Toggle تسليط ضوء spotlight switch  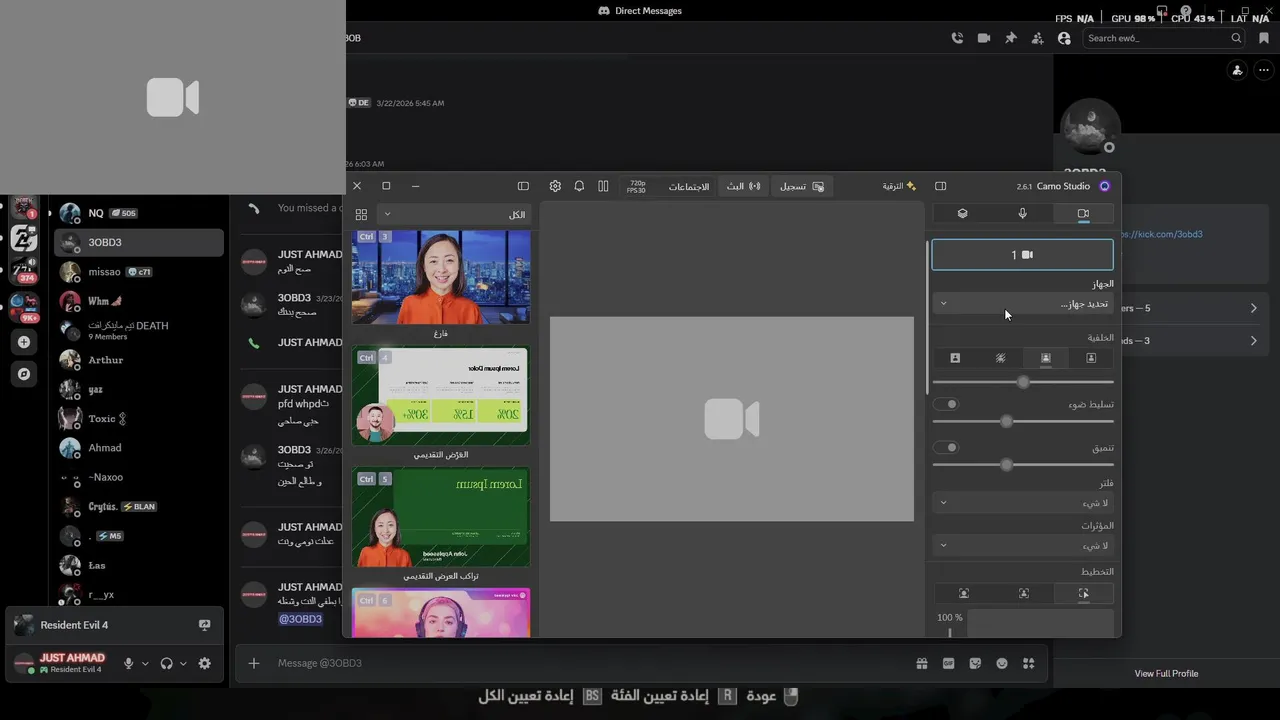coord(946,404)
